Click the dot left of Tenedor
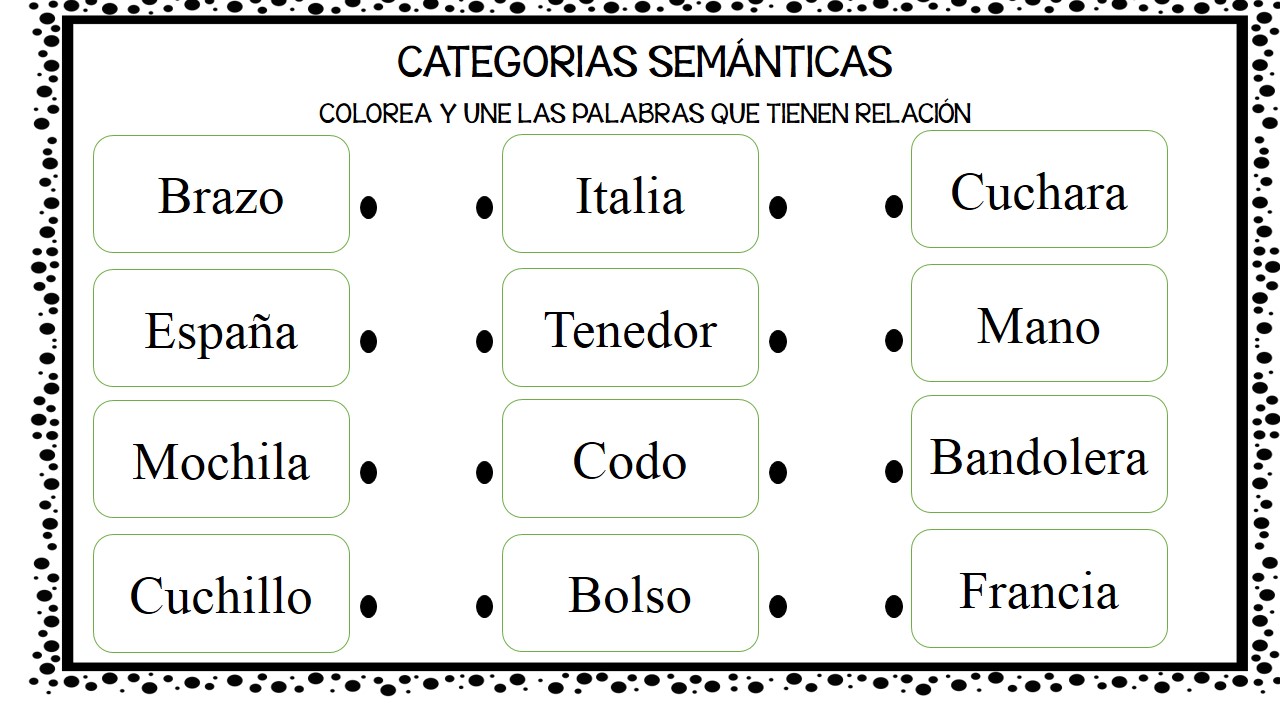Viewport: 1280px width, 720px height. pos(485,341)
